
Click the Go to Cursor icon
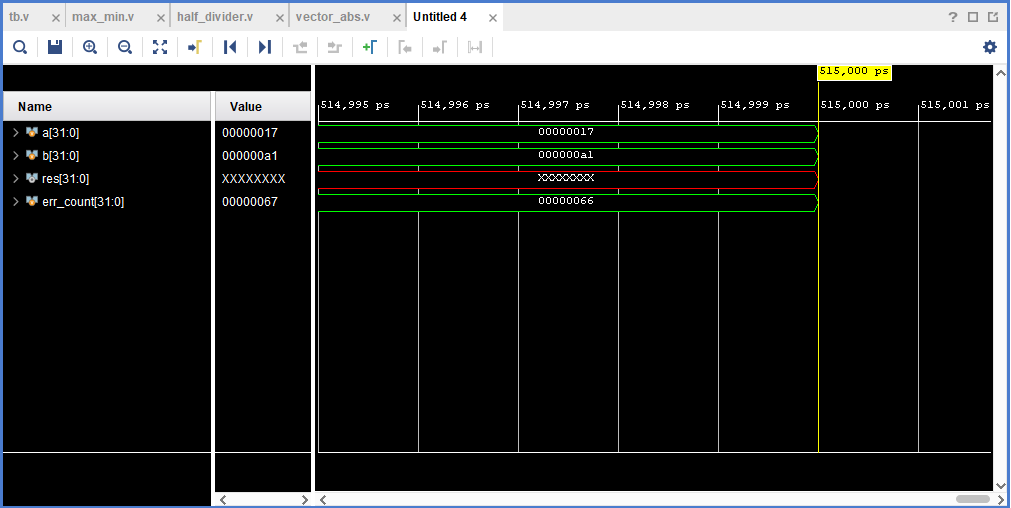pyautogui.click(x=195, y=47)
